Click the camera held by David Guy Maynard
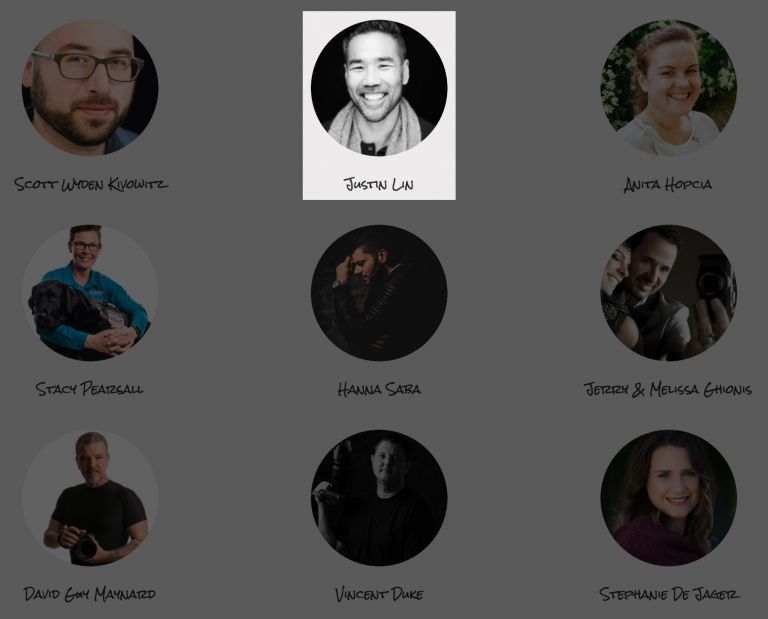 [x=86, y=546]
